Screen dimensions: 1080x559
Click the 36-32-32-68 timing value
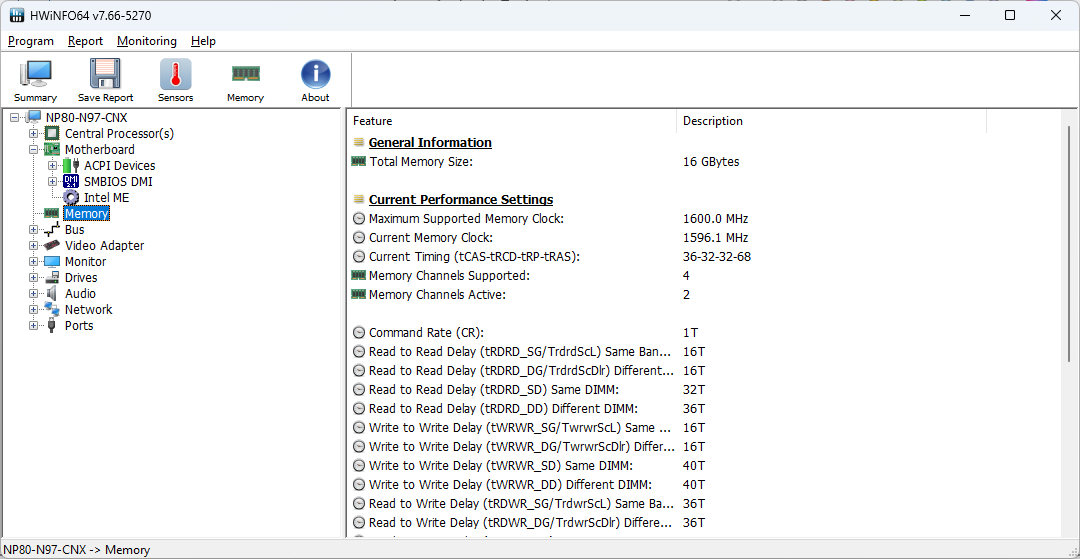(717, 257)
